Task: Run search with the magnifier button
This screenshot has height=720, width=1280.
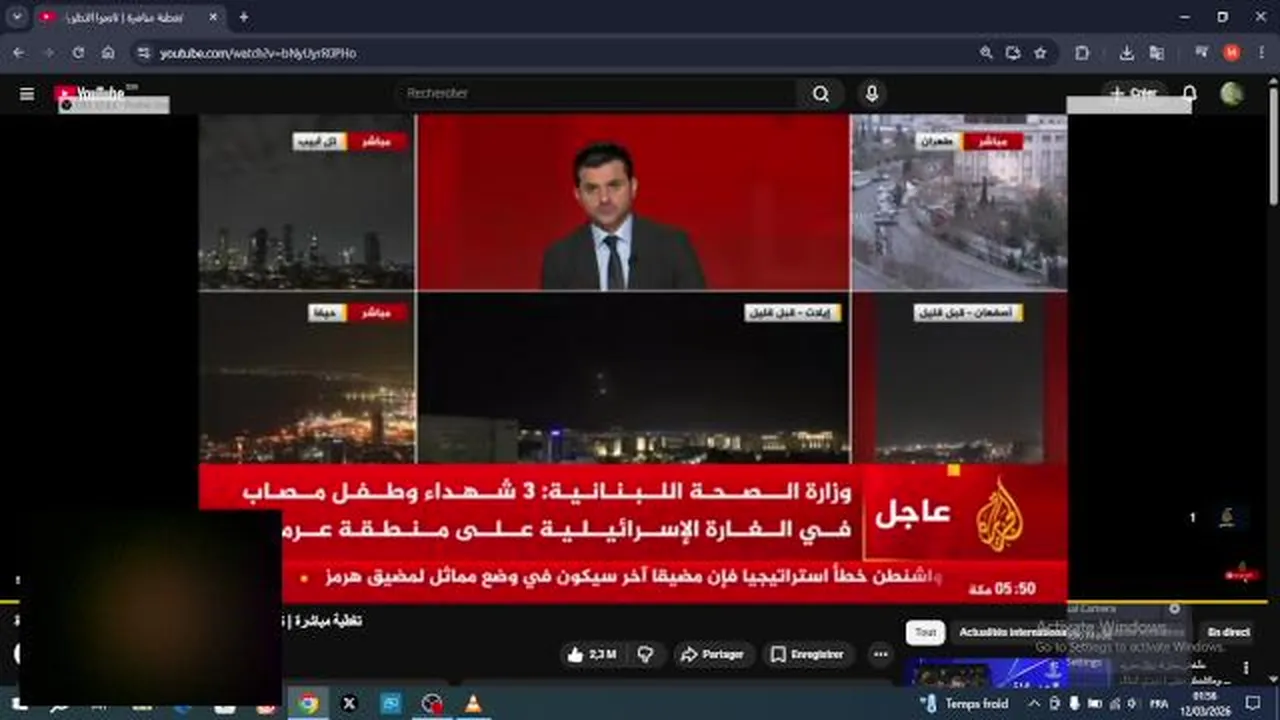Action: pyautogui.click(x=821, y=93)
